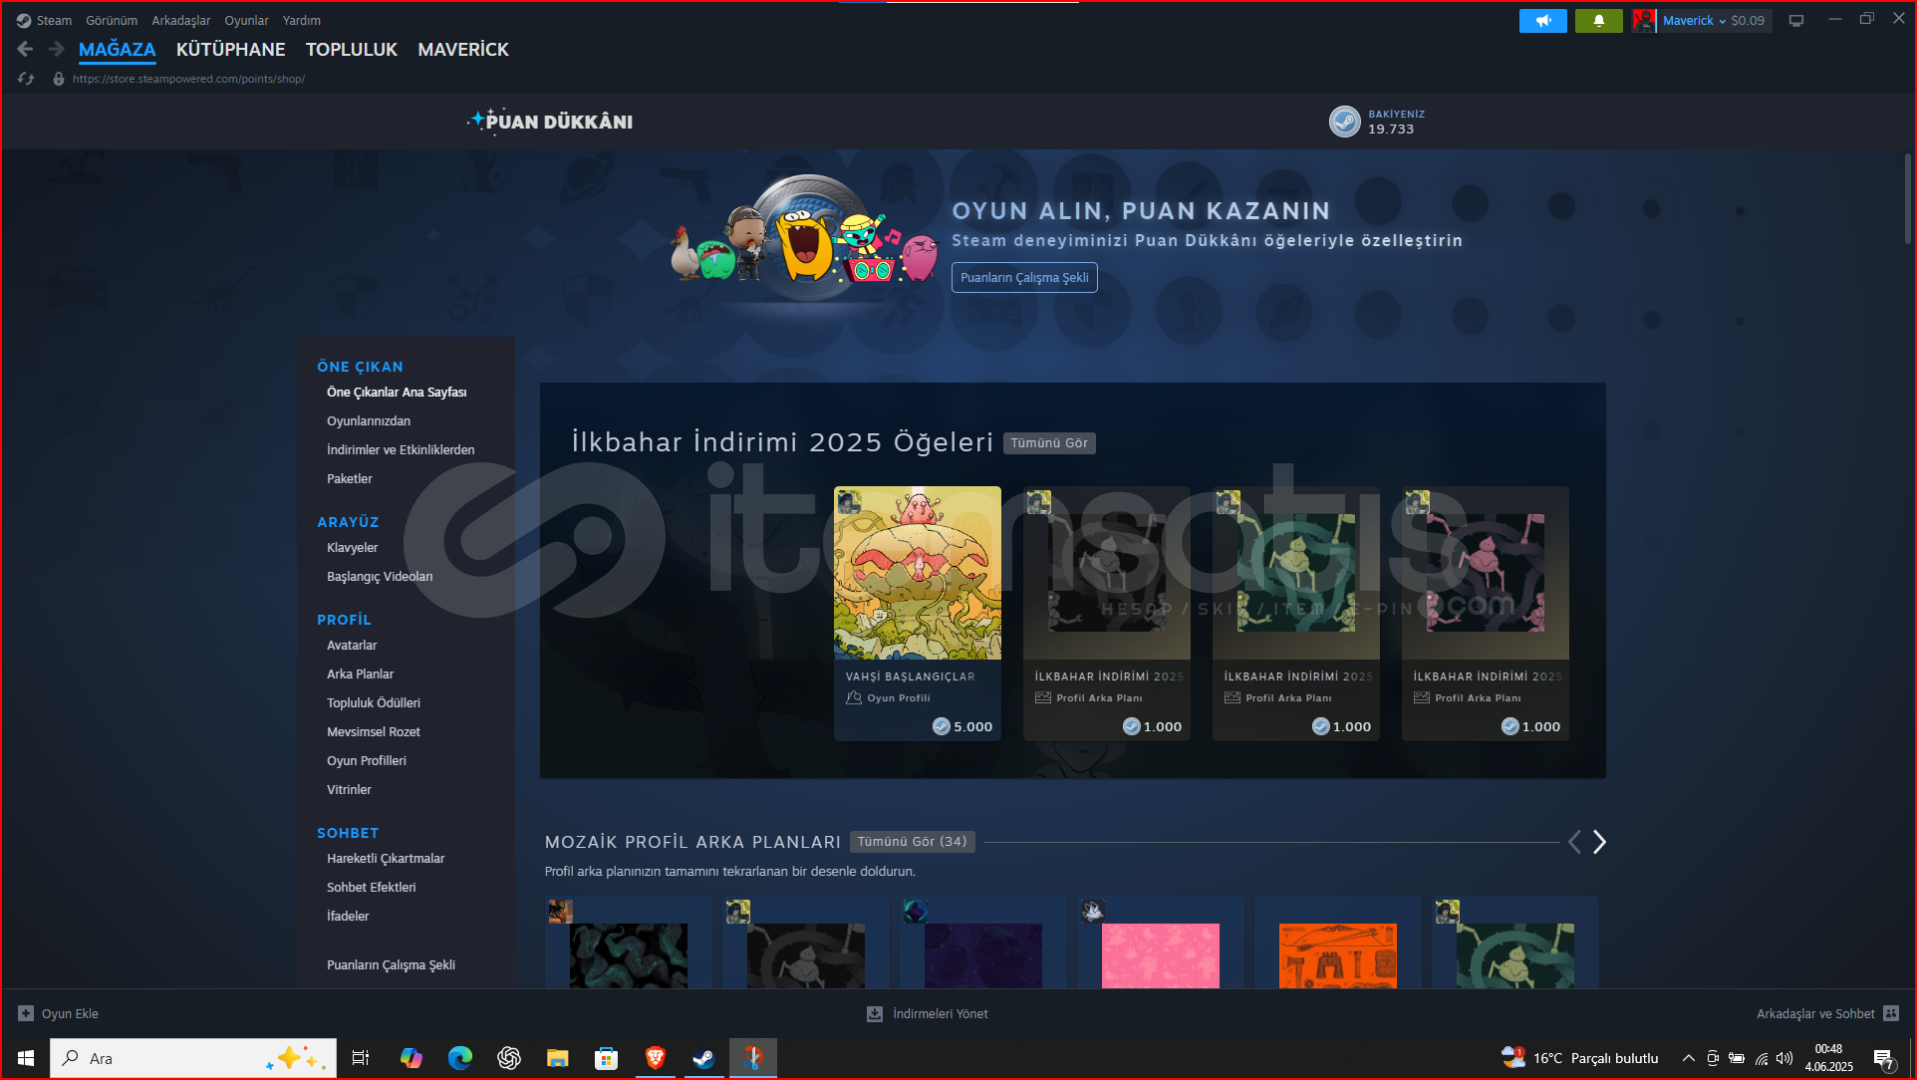The image size is (1917, 1080).
Task: Reload the page with the refresh icon
Action: tap(26, 79)
